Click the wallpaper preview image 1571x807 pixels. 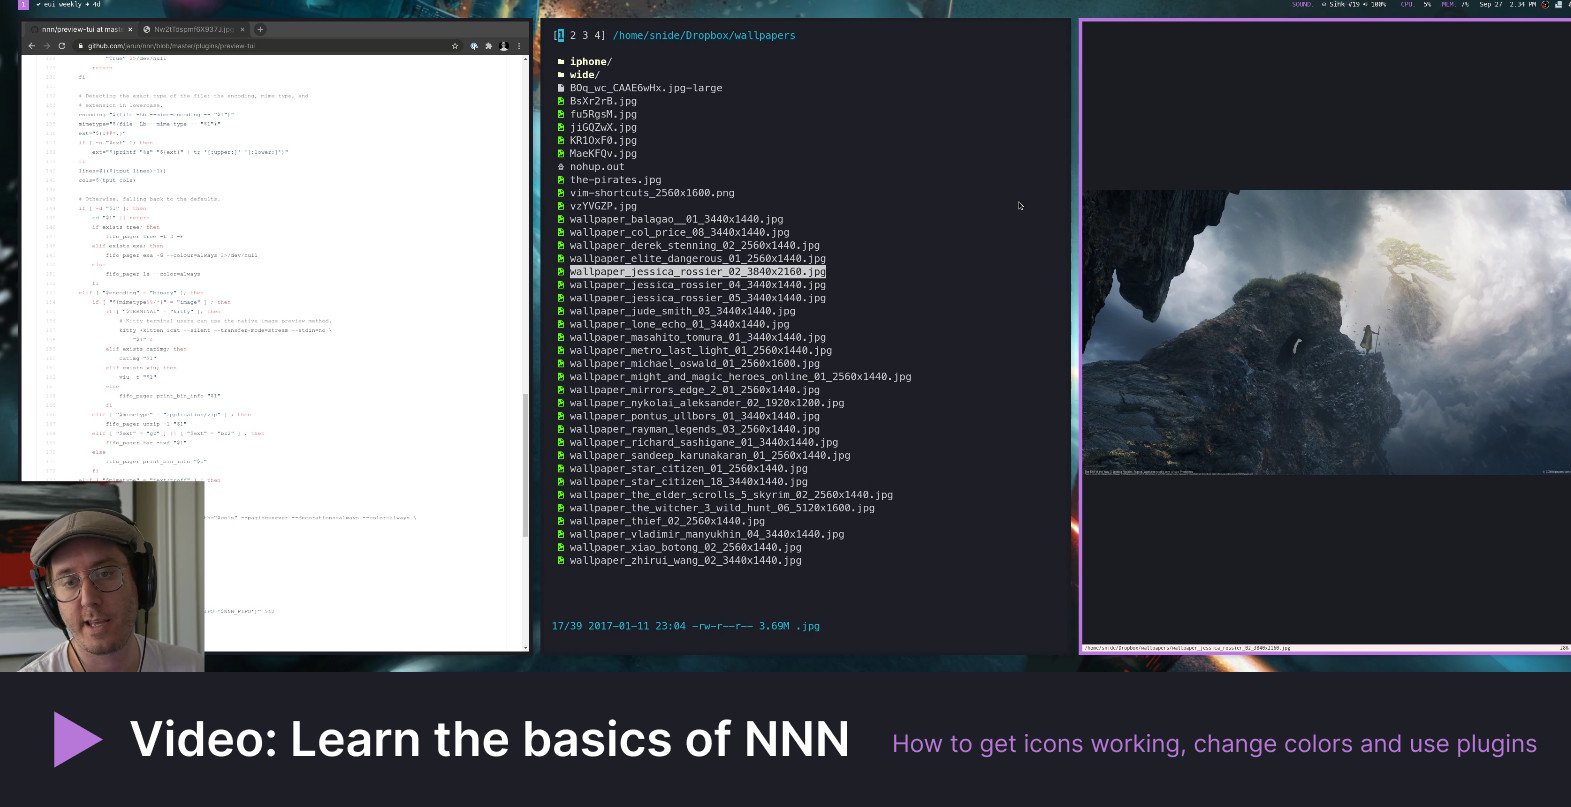pyautogui.click(x=1326, y=332)
